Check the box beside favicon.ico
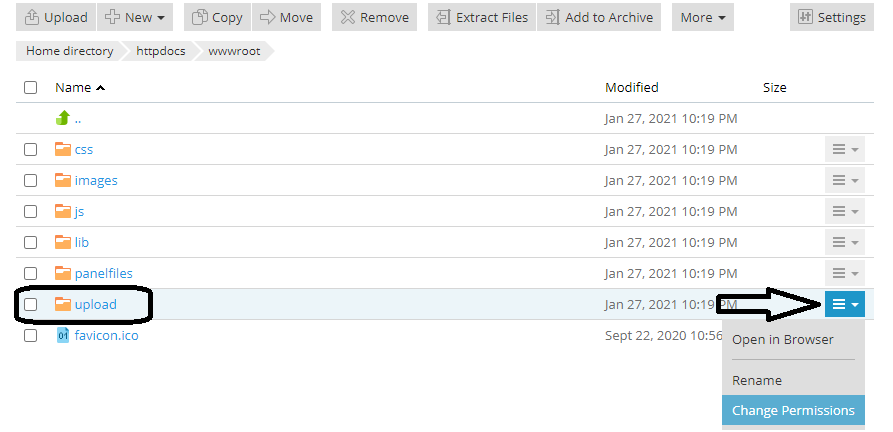Viewport: 893px width, 432px height. pyautogui.click(x=30, y=336)
